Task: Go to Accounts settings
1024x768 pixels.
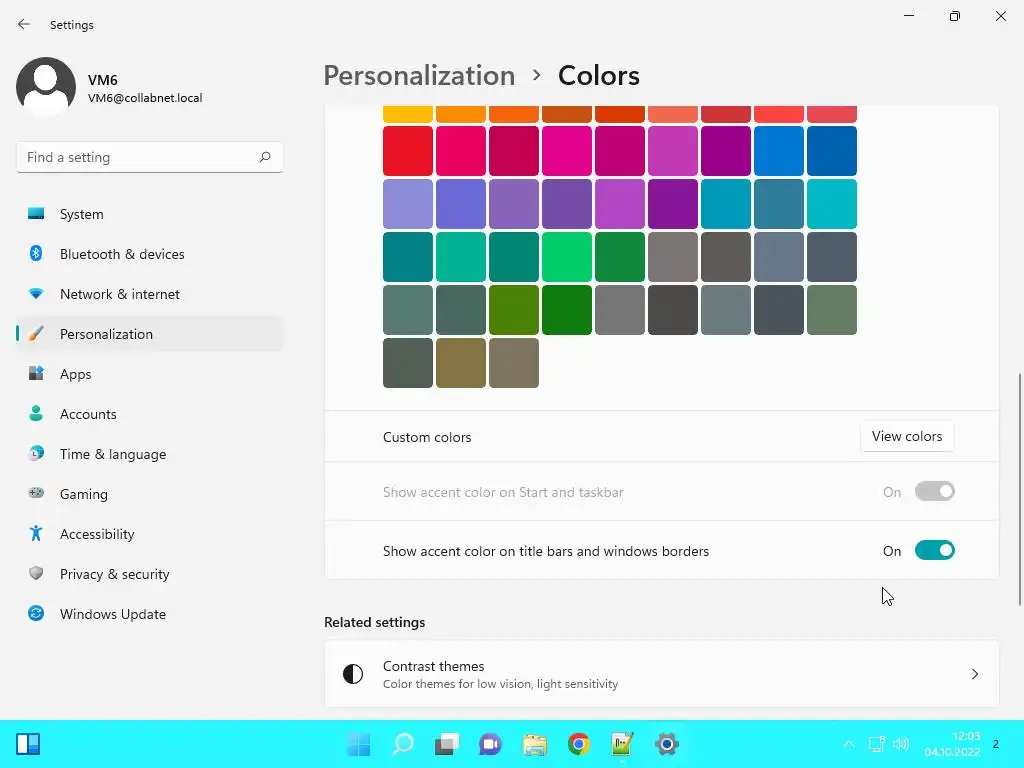Action: click(150, 413)
